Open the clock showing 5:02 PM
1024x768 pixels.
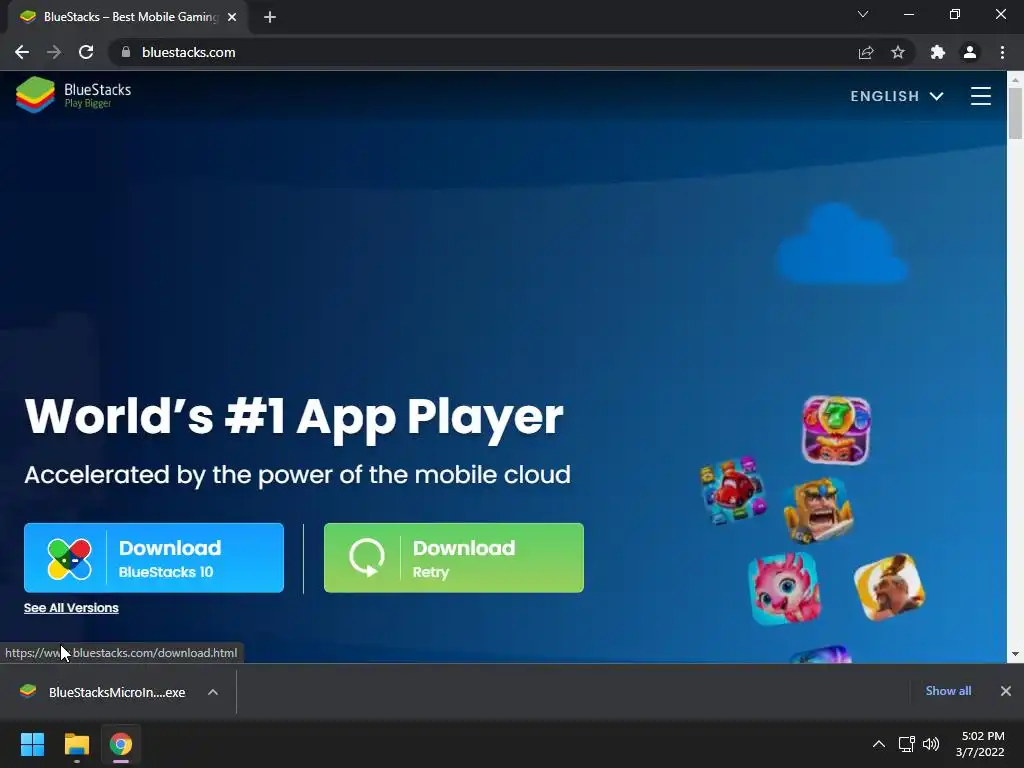click(980, 744)
